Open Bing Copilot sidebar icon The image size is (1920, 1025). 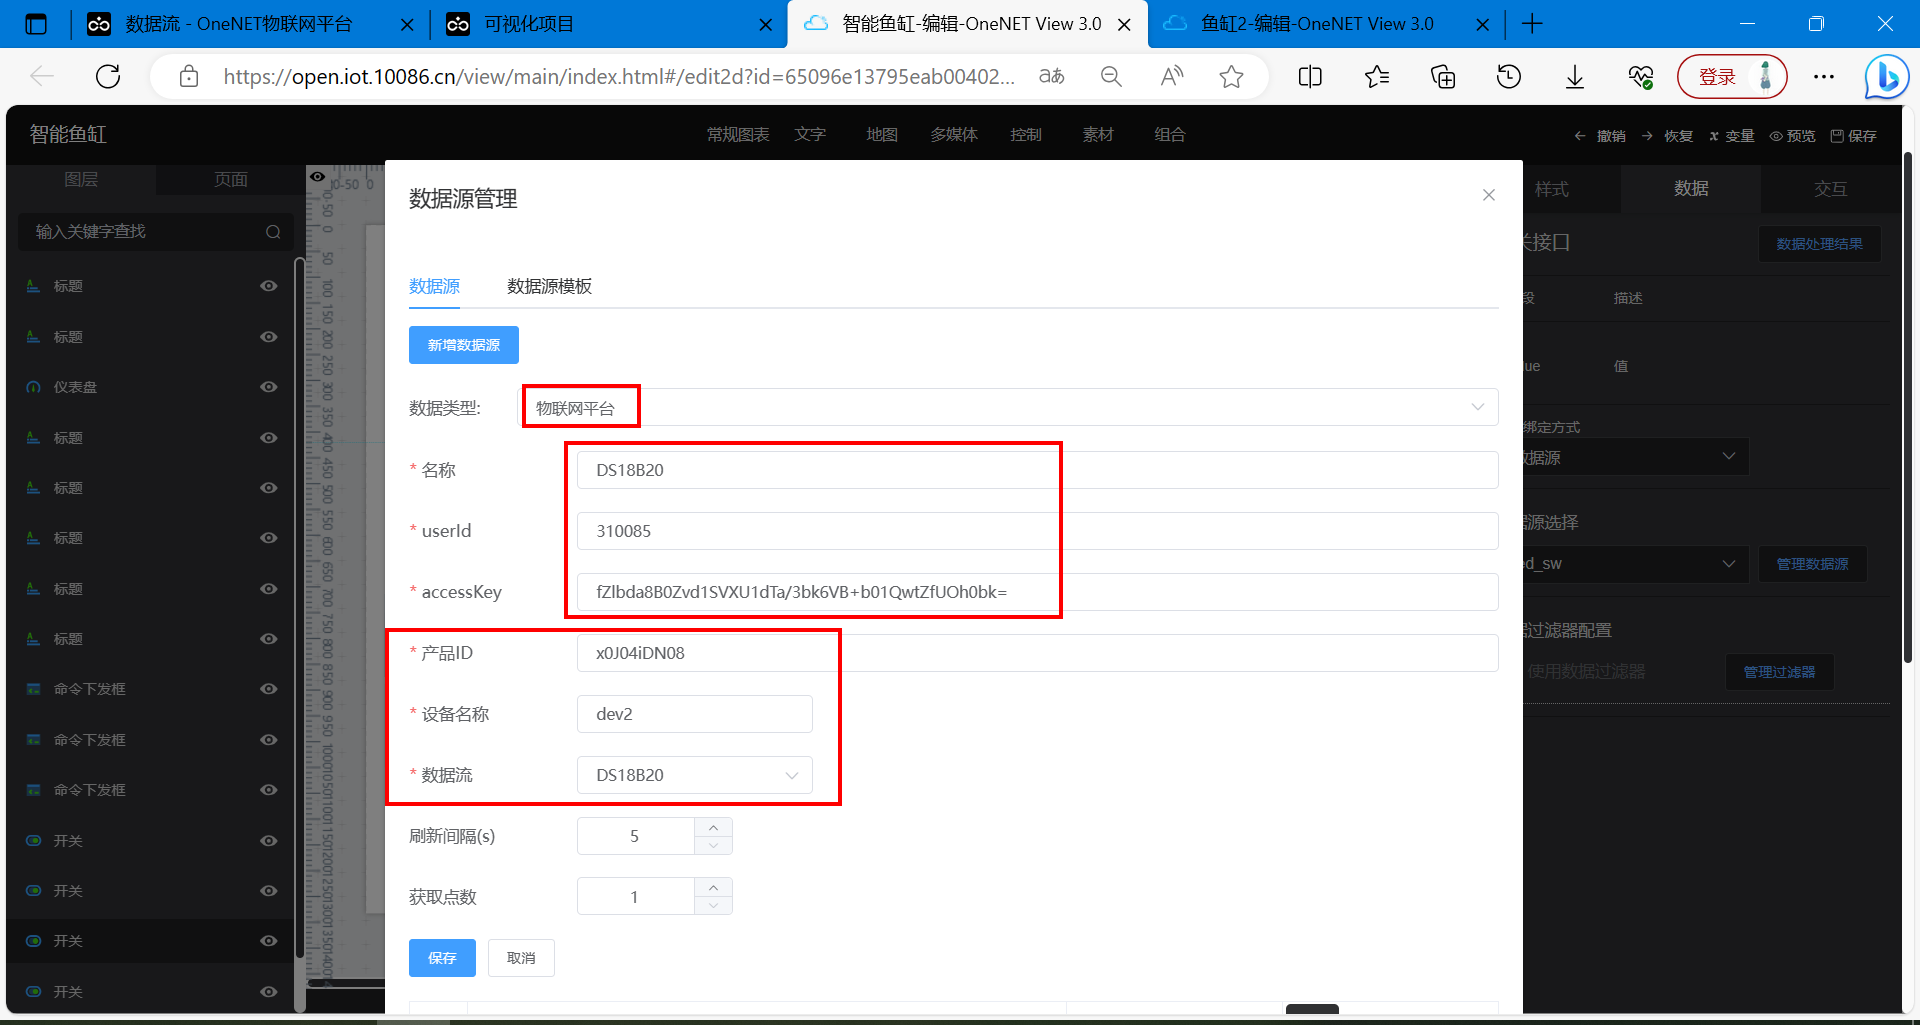click(x=1887, y=76)
